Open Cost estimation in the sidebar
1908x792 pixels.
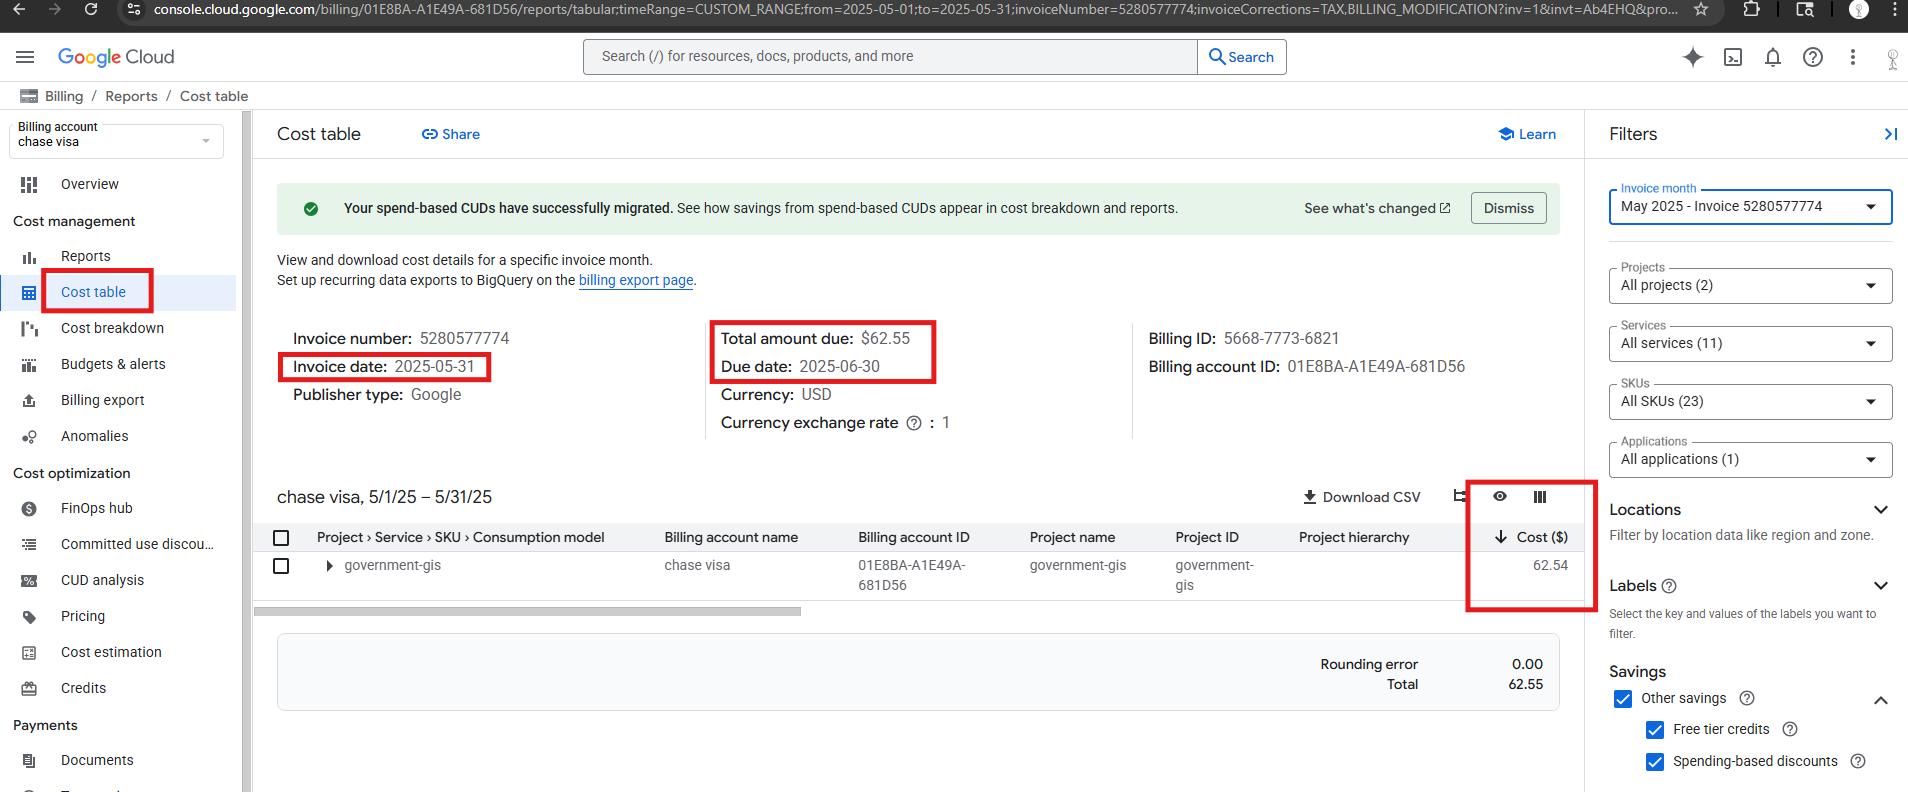[111, 652]
